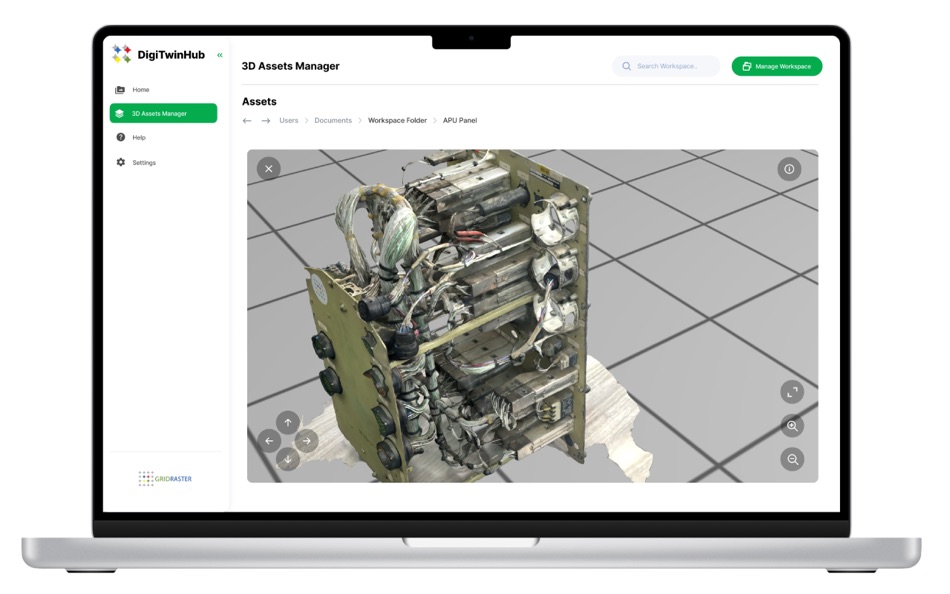This screenshot has height=594, width=950.
Task: View model details via the info icon
Action: (x=790, y=168)
